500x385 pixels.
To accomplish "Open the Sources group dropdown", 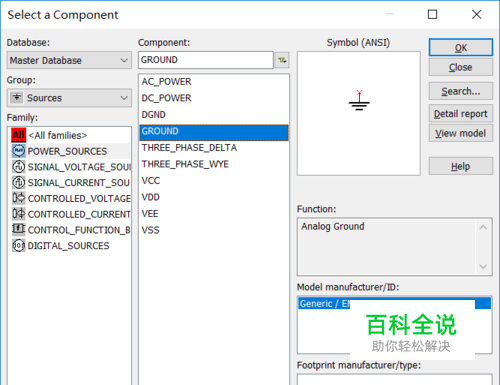I will coord(69,98).
